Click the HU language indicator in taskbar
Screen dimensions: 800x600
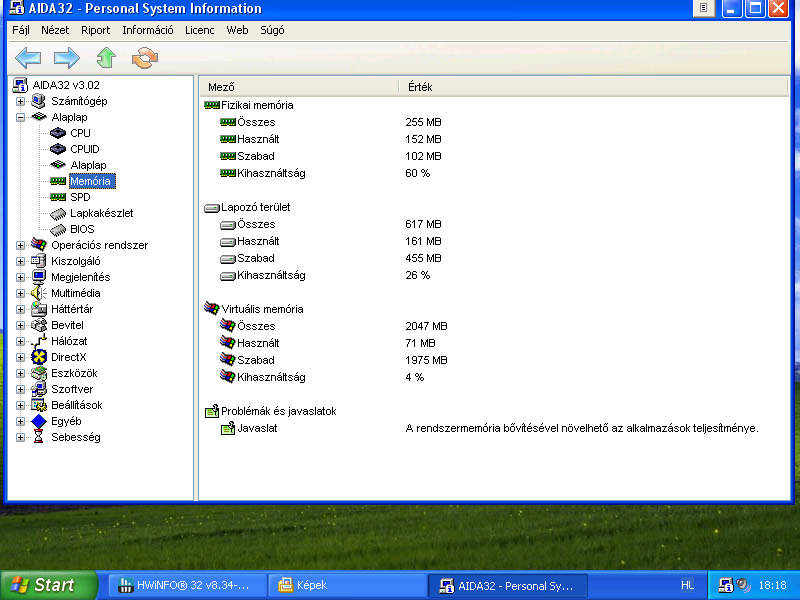click(687, 585)
